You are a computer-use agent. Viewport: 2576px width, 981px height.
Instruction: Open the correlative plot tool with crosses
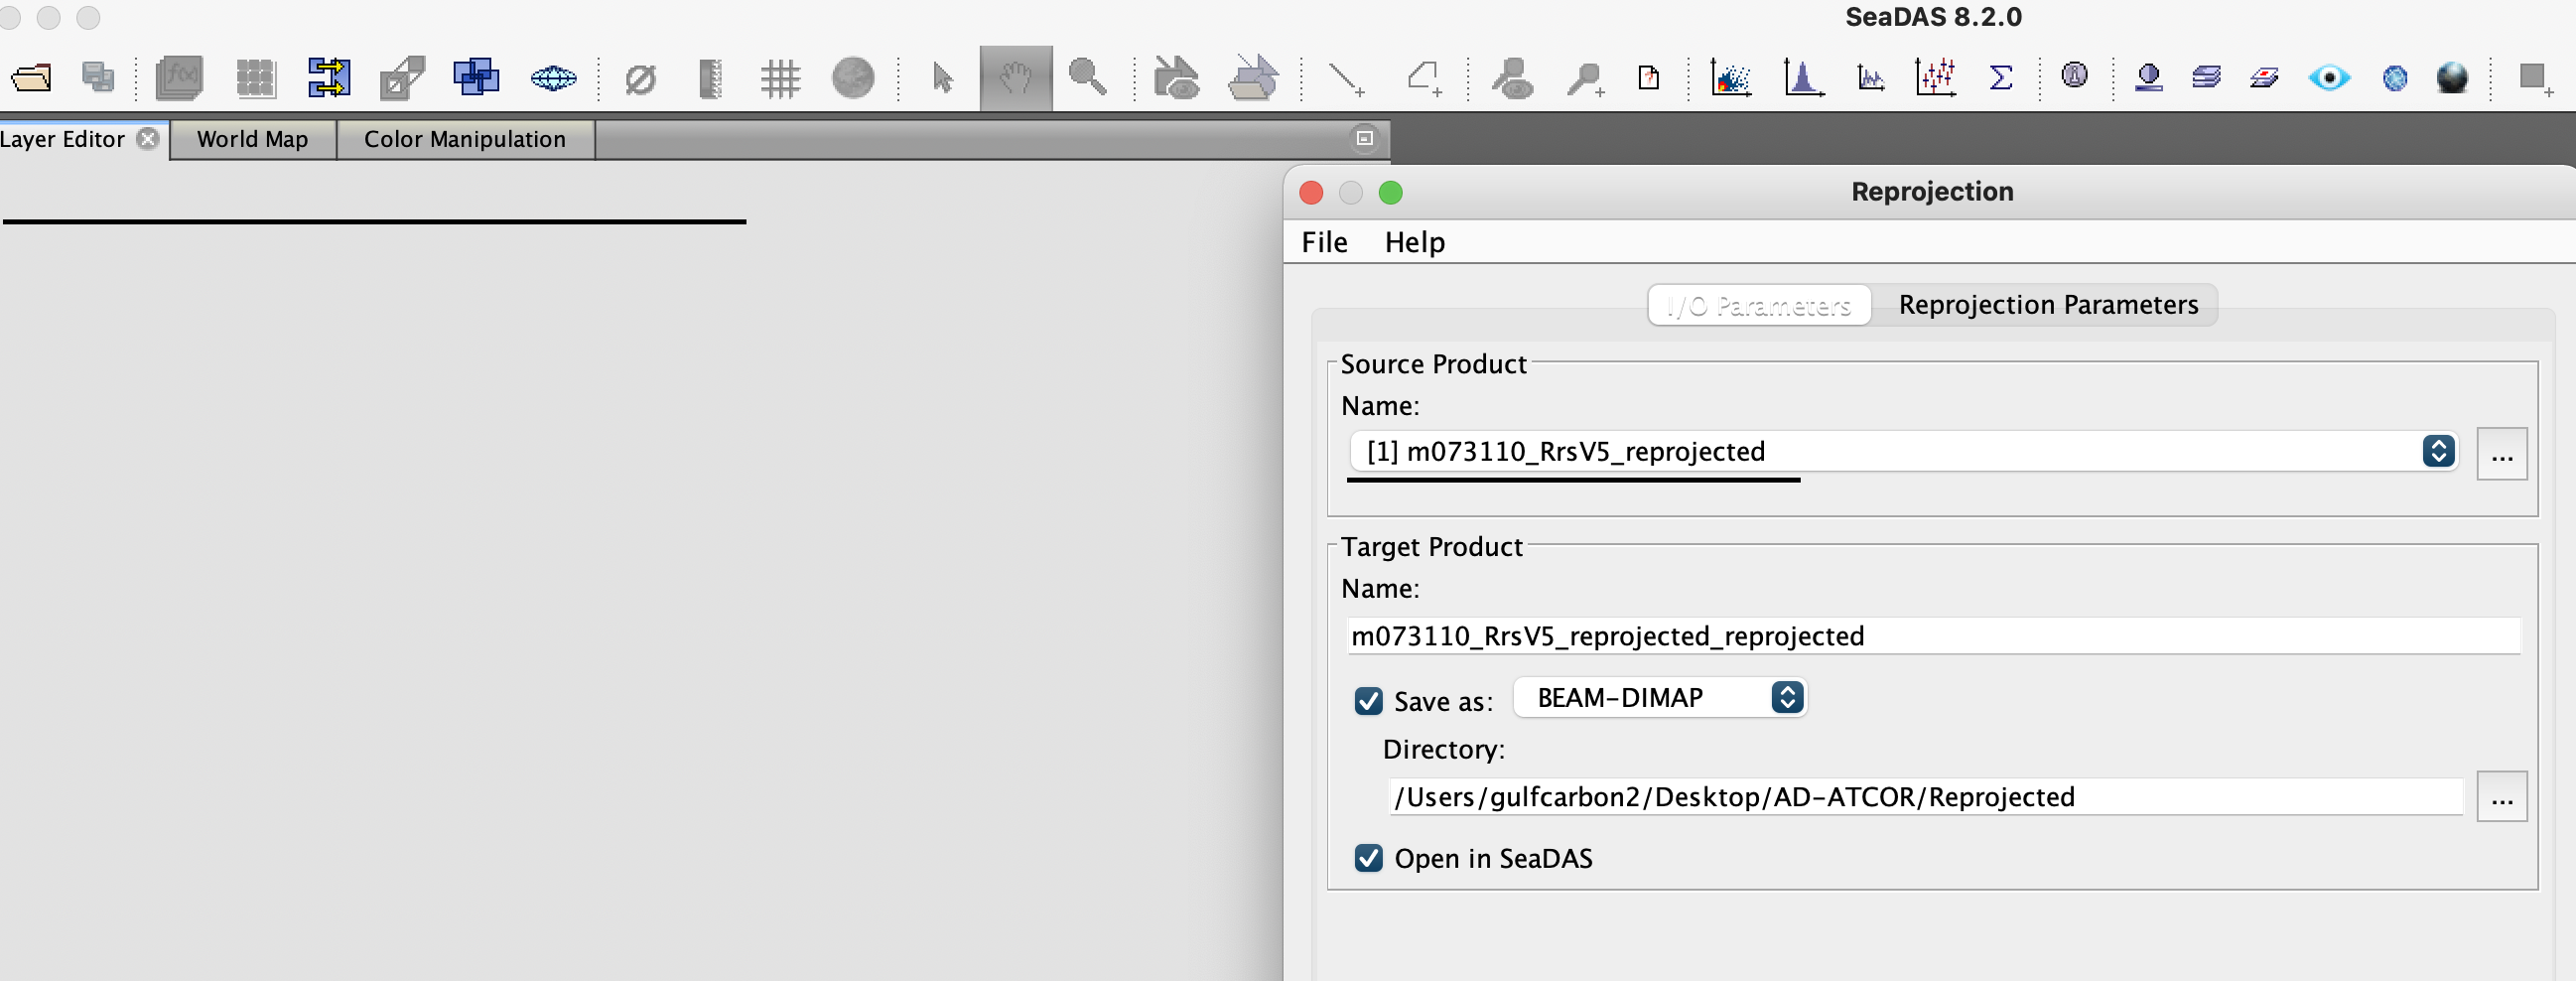coord(1936,78)
